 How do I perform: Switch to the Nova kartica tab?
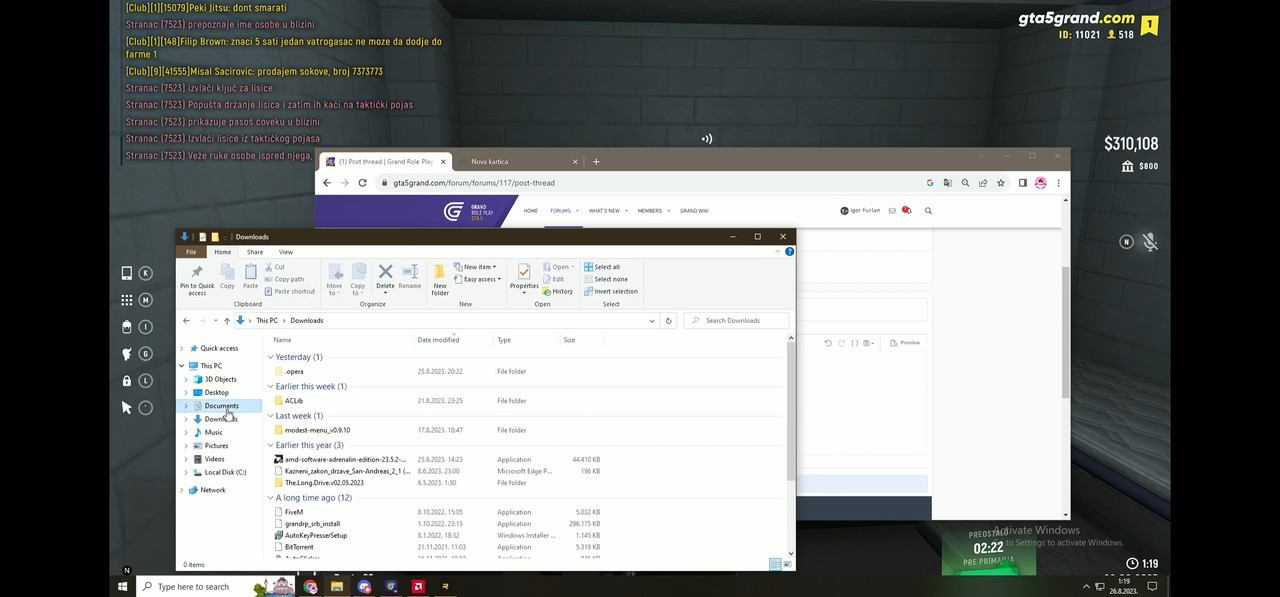[x=518, y=161]
